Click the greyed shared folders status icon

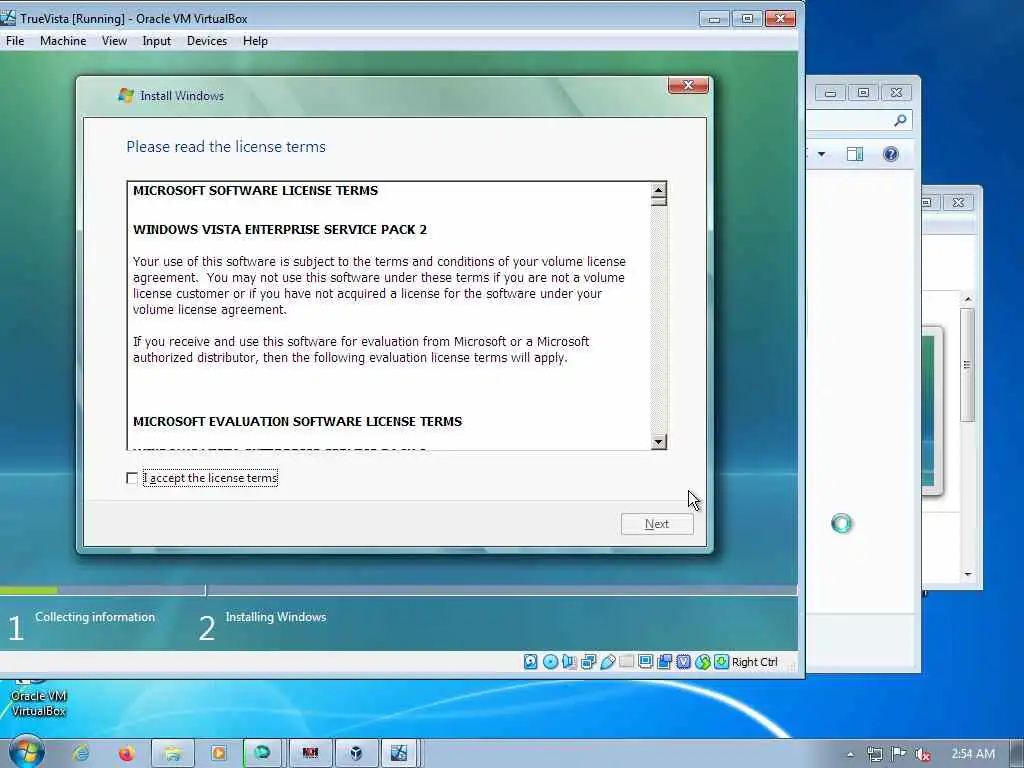626,662
